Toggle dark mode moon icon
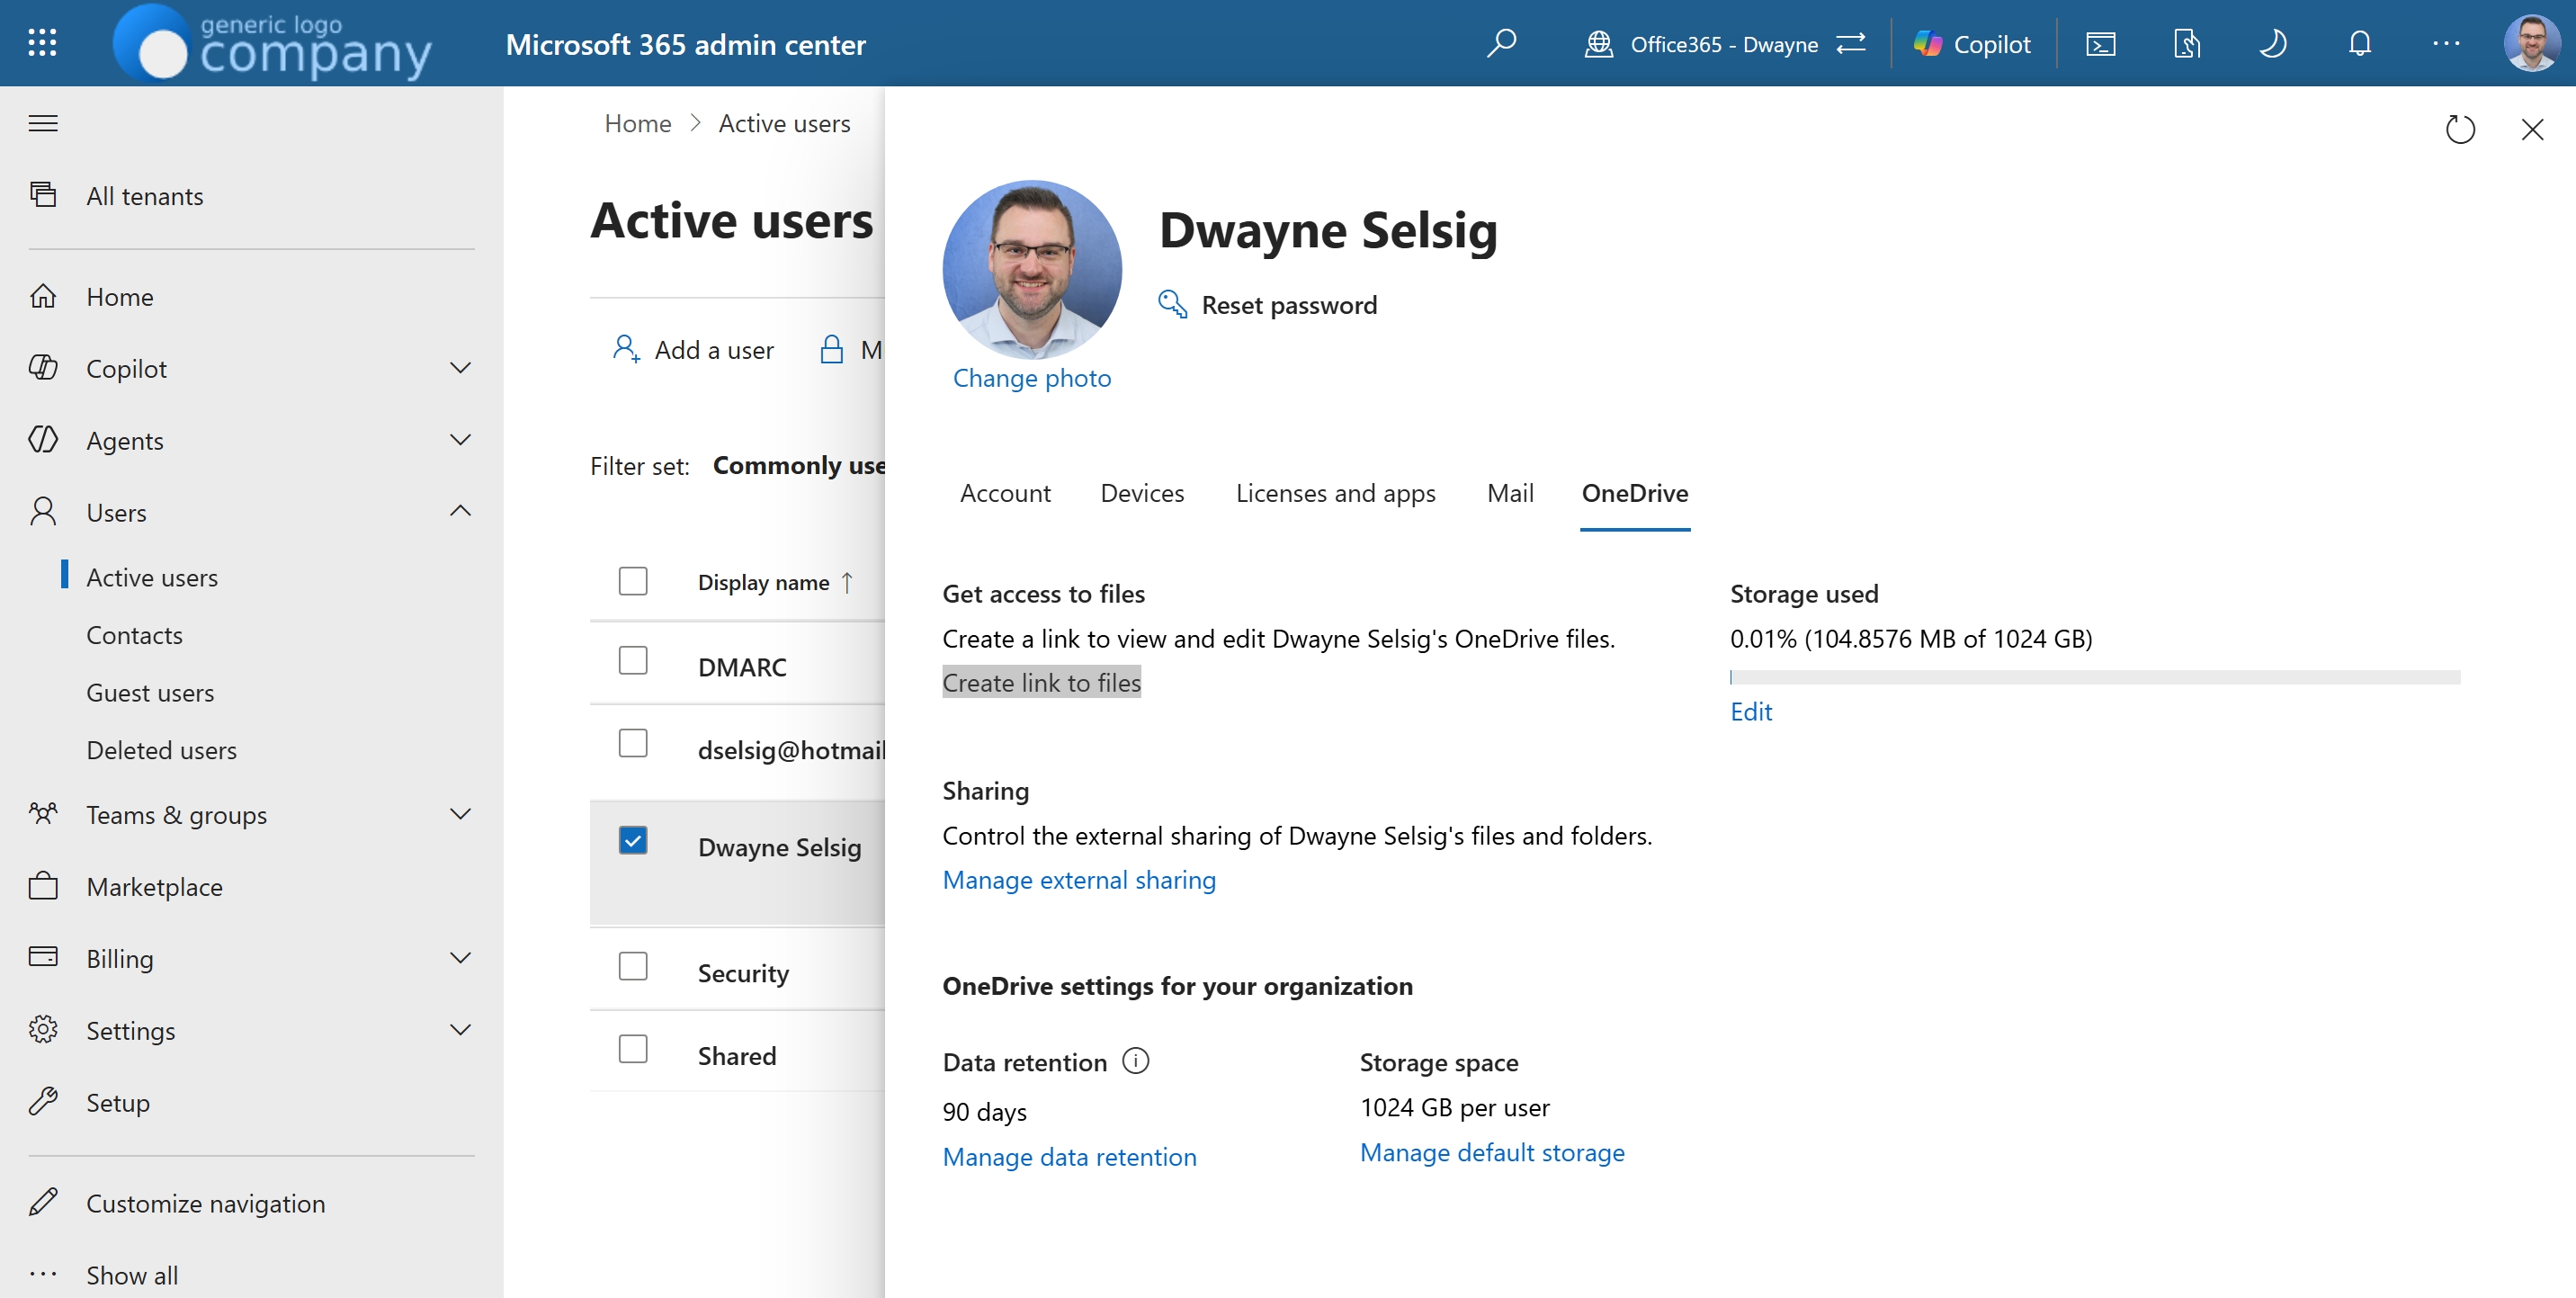Screen dimensions: 2576x1298 (x=2272, y=44)
